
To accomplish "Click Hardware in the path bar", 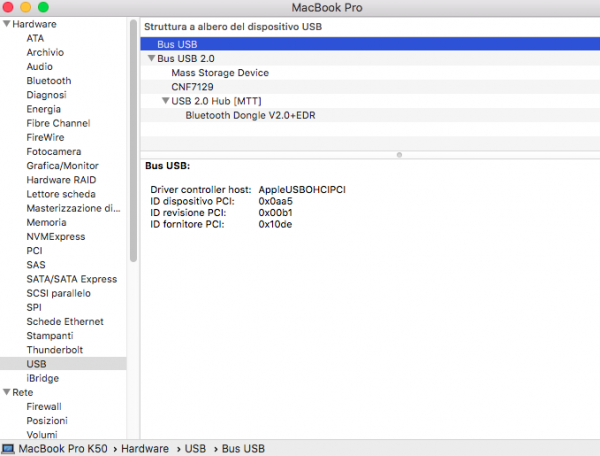I will [x=145, y=448].
